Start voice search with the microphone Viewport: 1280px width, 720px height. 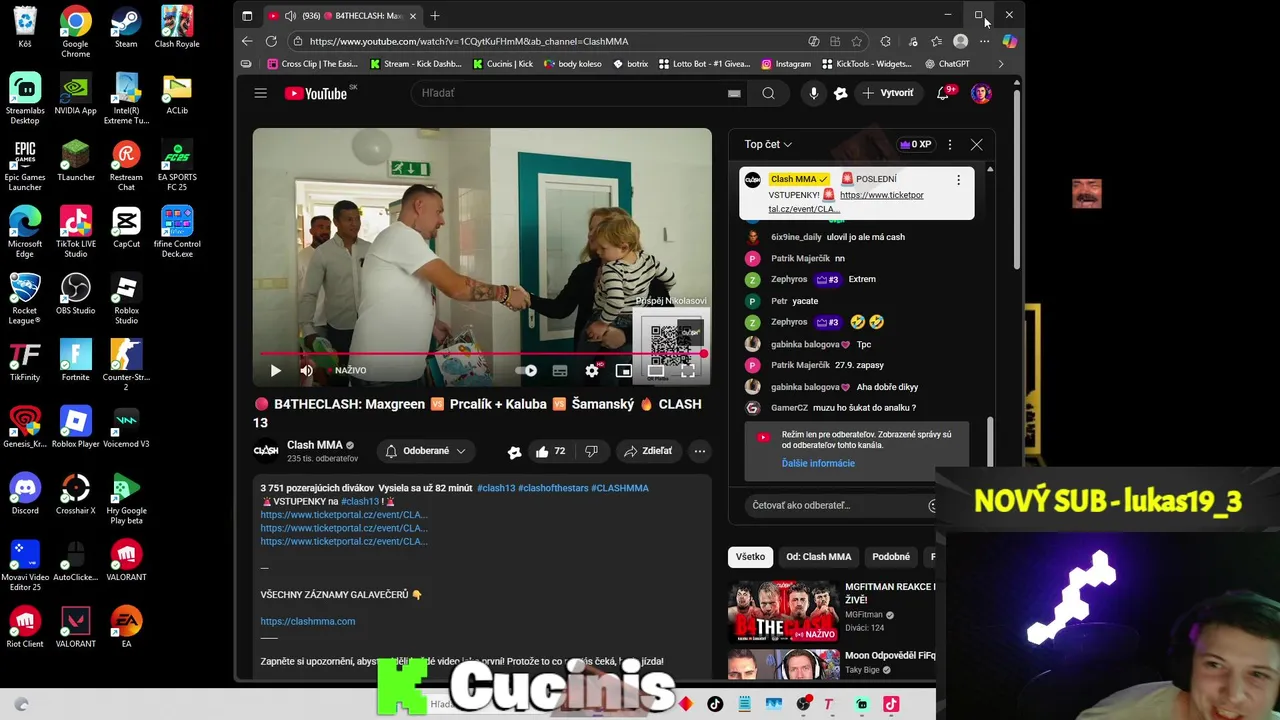coord(814,93)
